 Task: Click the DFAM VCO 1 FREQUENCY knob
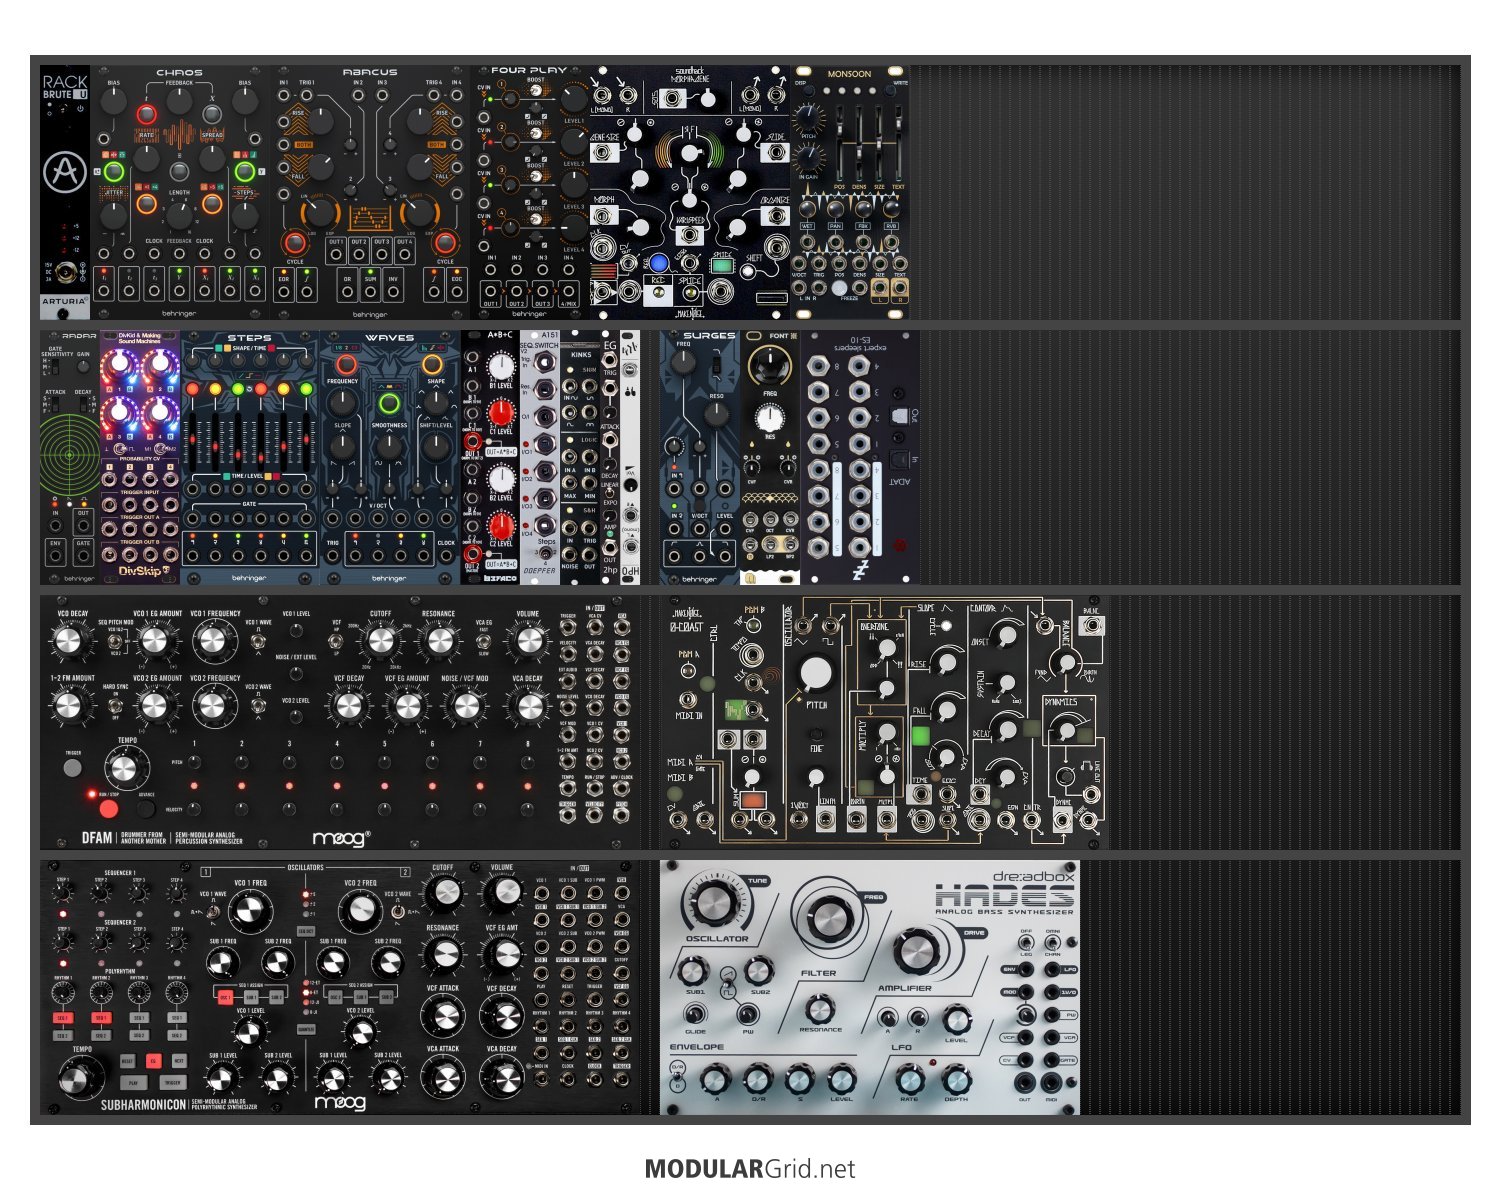[x=212, y=642]
